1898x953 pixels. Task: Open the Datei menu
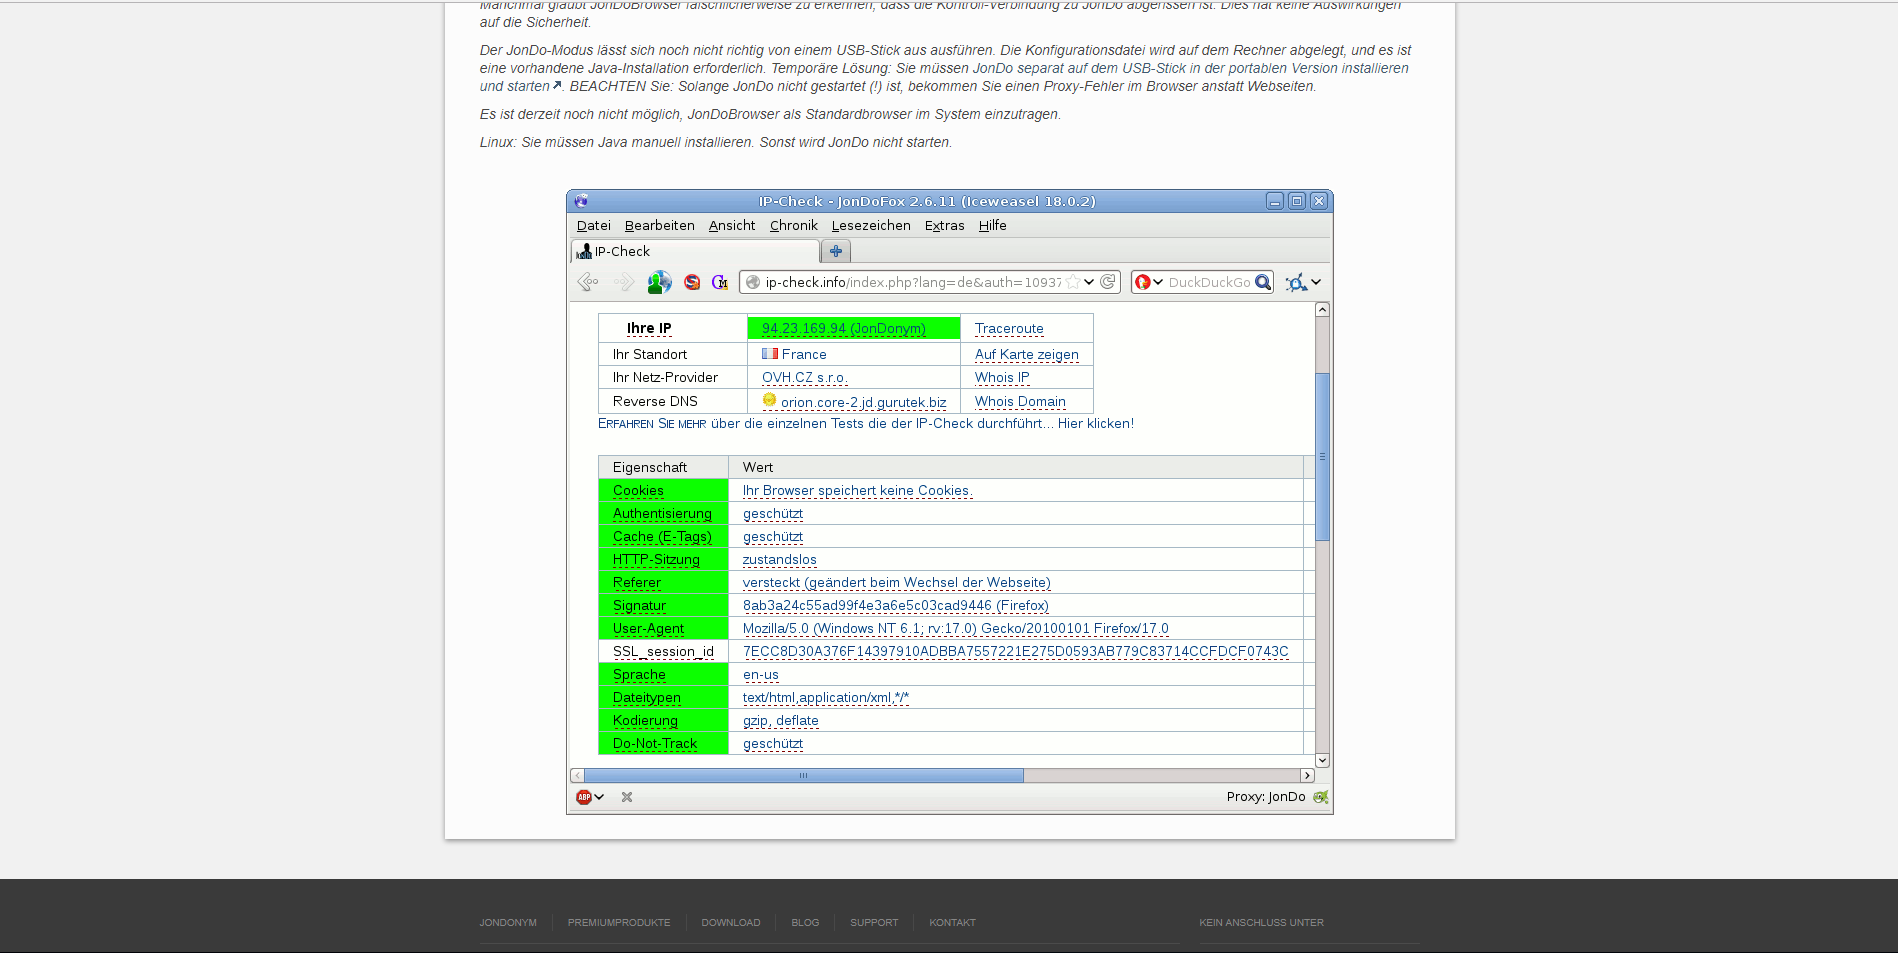point(594,226)
